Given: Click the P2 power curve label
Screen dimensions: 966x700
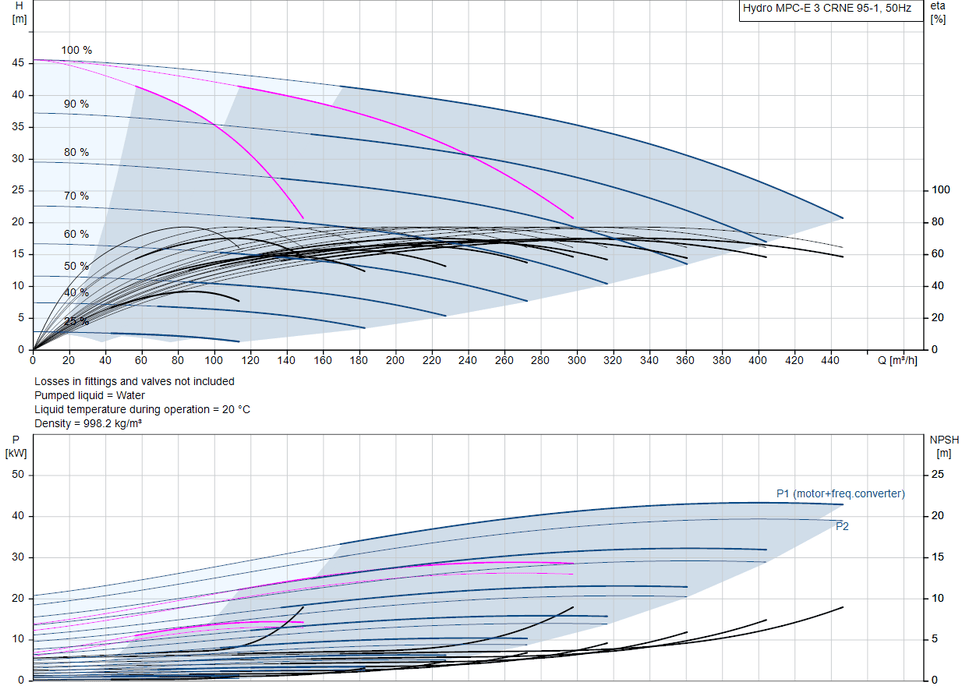Looking at the screenshot, I should [842, 526].
